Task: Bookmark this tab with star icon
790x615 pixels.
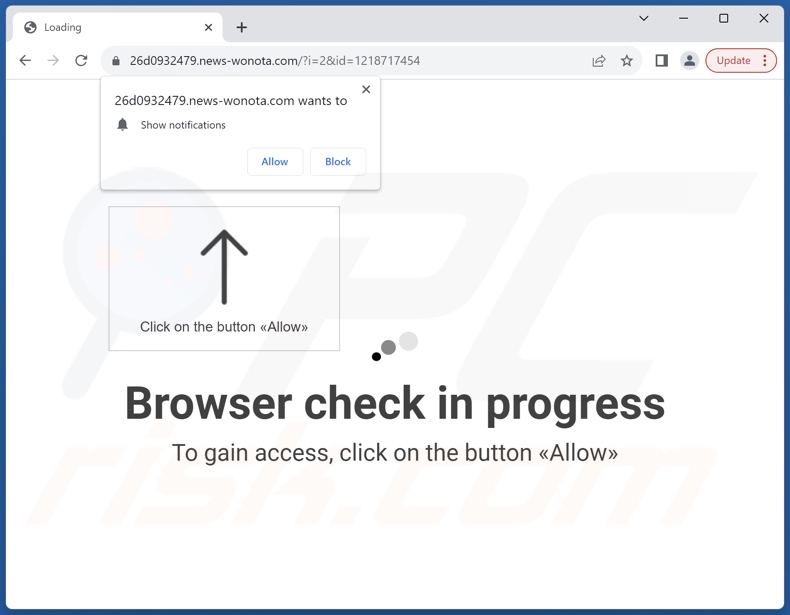Action: tap(626, 61)
